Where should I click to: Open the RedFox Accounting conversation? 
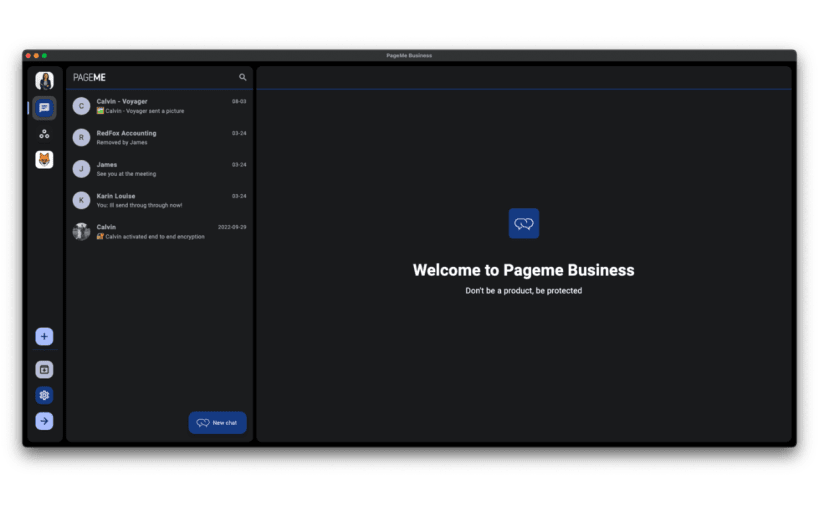159,137
